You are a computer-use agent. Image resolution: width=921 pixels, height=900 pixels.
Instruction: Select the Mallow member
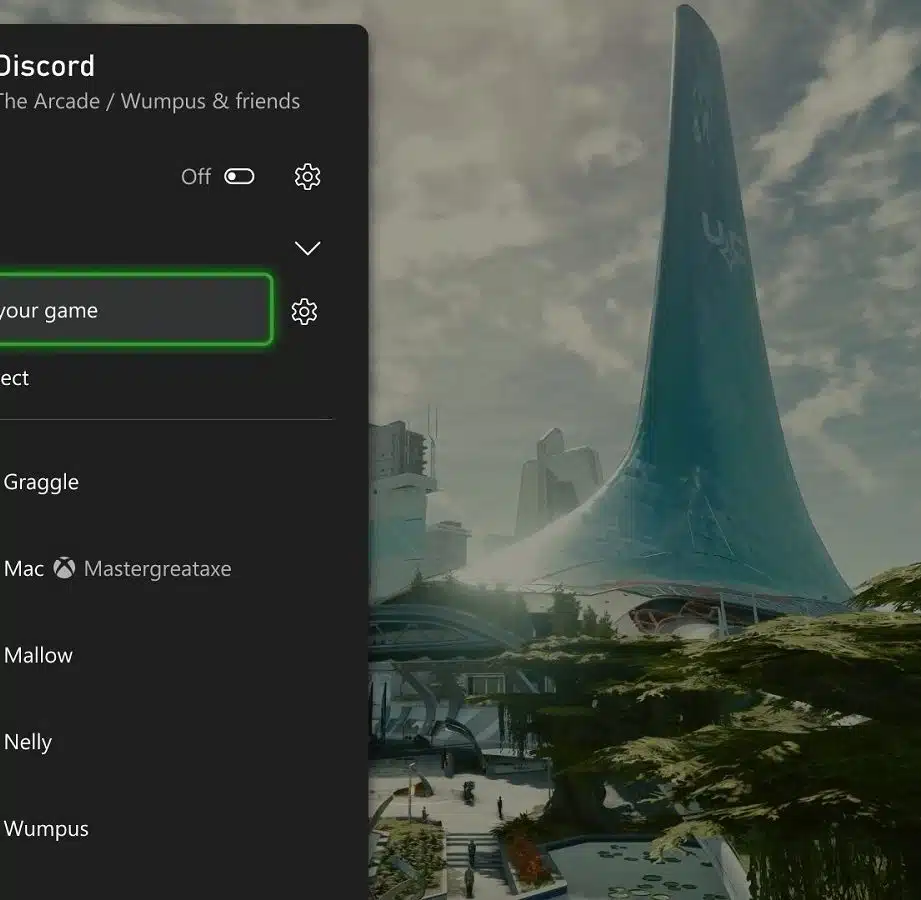(x=38, y=655)
